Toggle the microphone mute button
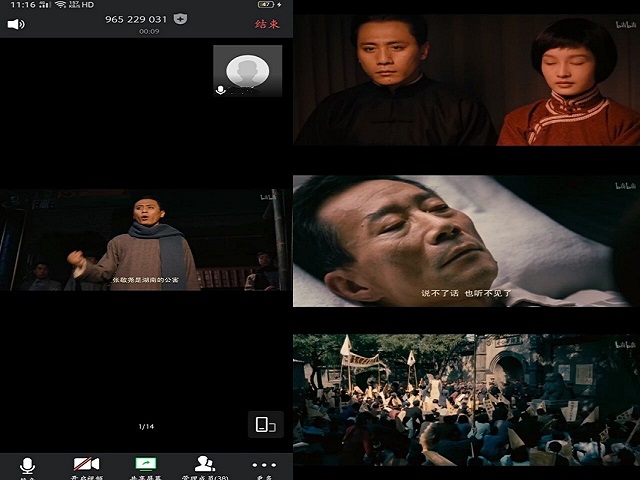Viewport: 640px width, 480px height. [x=27, y=468]
